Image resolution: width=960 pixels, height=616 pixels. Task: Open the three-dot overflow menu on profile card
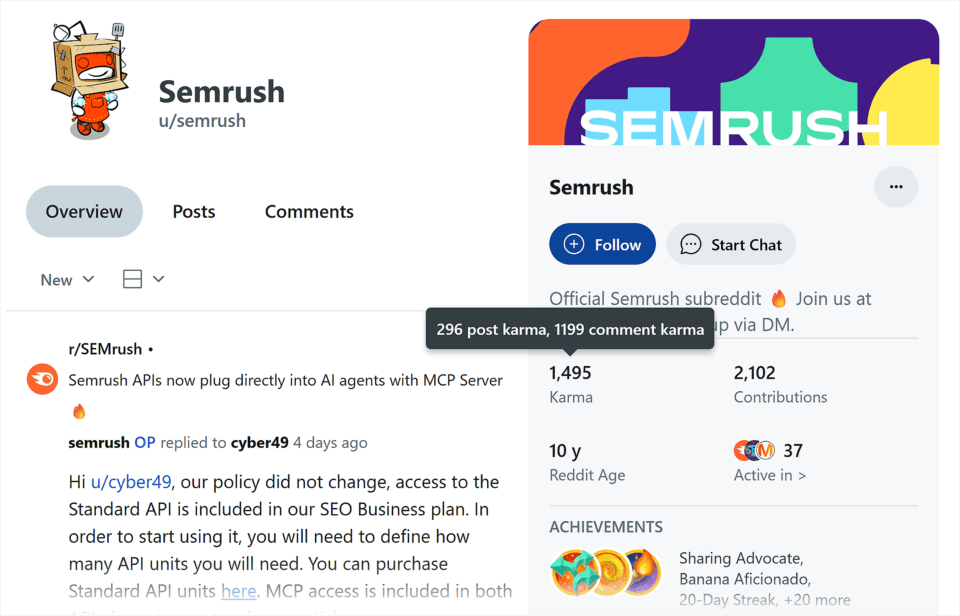click(x=896, y=187)
